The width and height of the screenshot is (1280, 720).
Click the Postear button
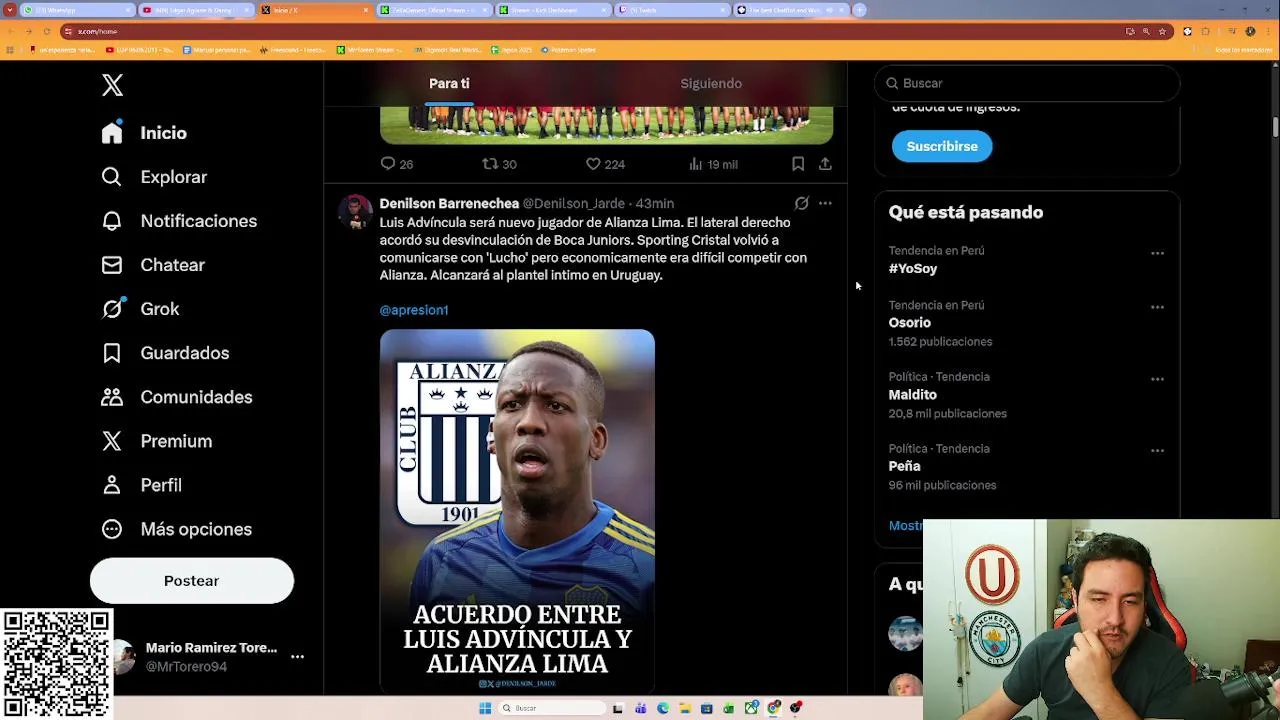point(192,581)
